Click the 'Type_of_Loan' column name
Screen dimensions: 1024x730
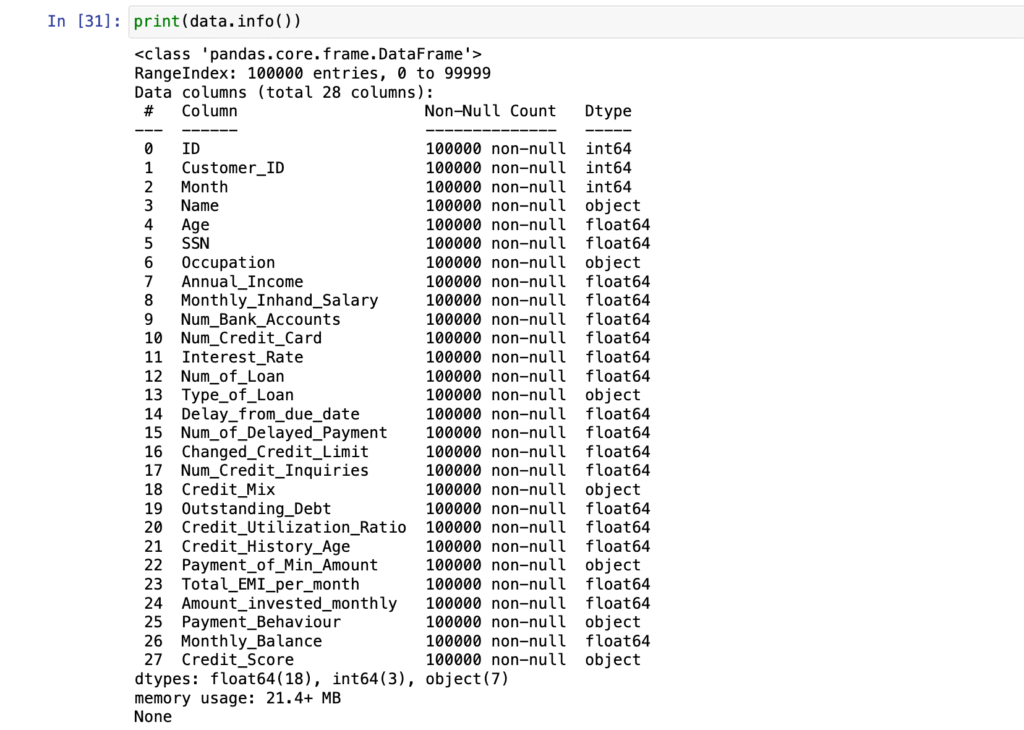coord(237,395)
